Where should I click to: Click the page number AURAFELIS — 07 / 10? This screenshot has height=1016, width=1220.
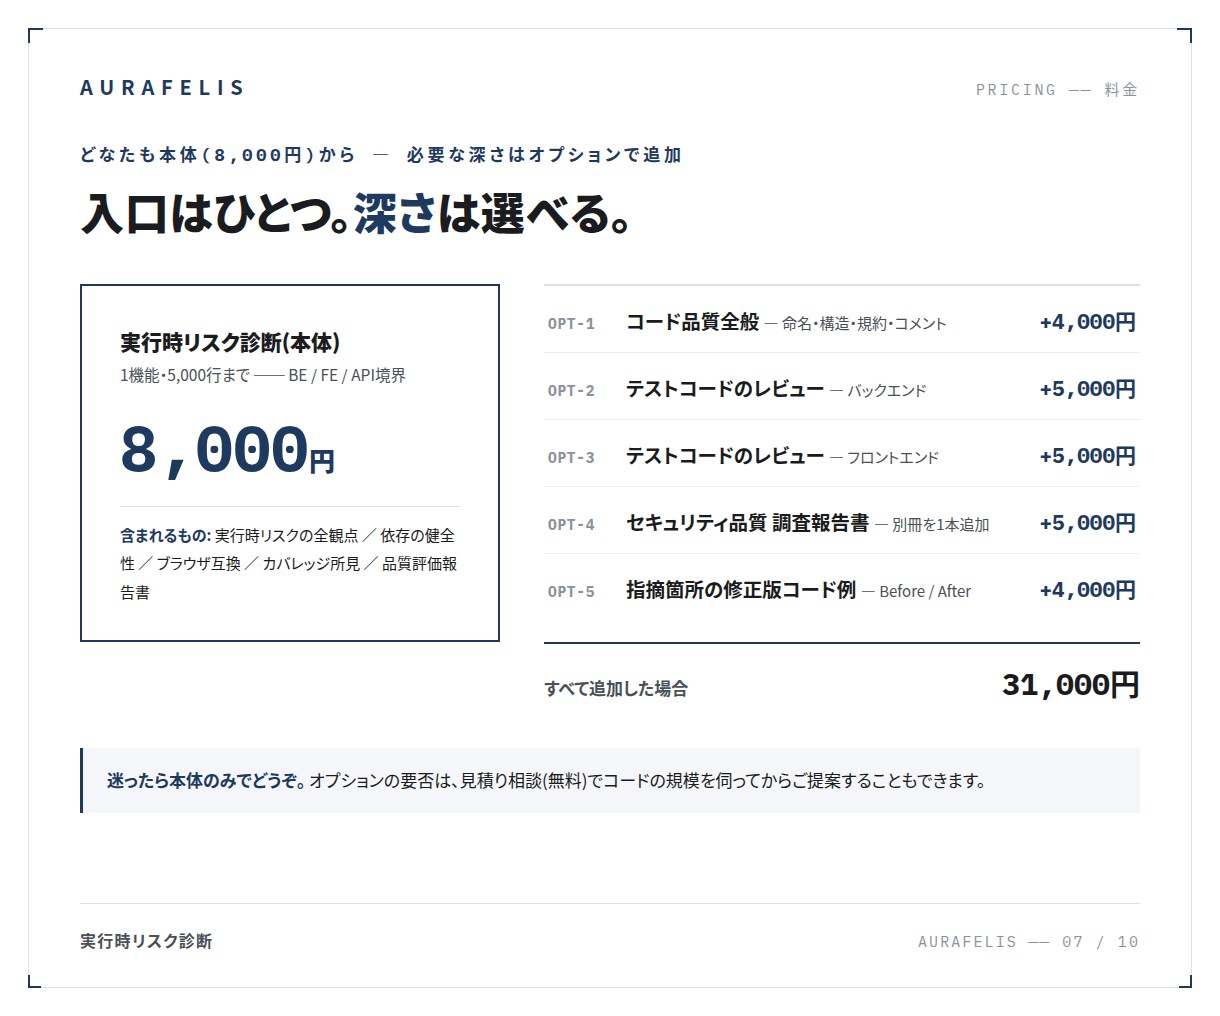1028,942
